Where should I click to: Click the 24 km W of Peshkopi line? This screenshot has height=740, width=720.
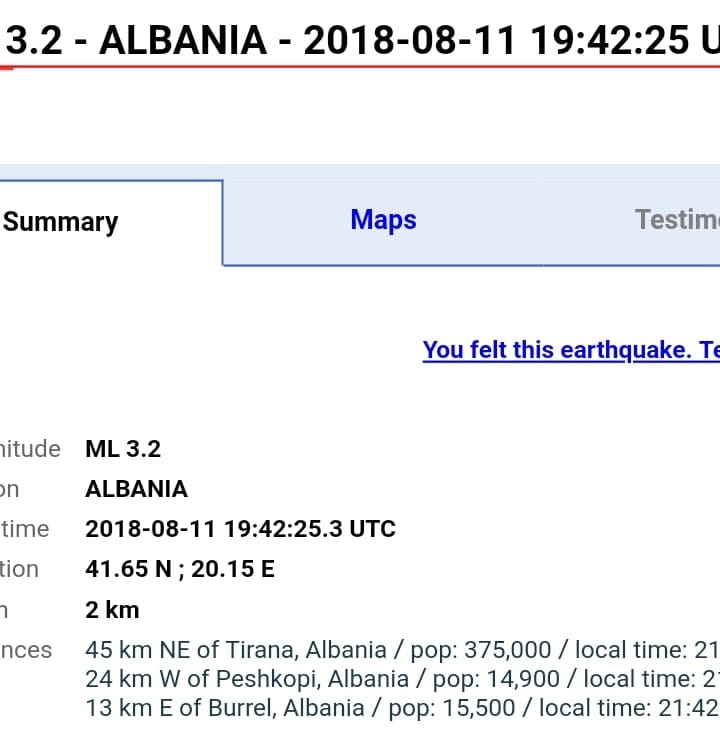click(x=400, y=679)
